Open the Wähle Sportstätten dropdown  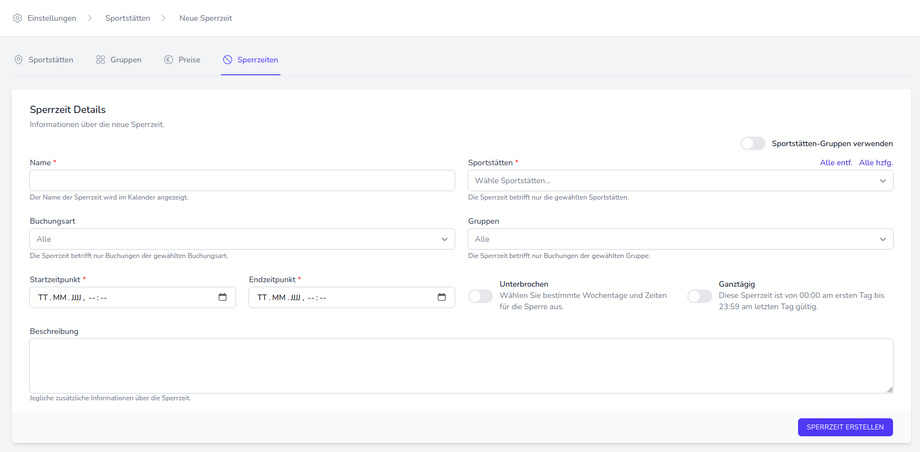click(x=681, y=181)
